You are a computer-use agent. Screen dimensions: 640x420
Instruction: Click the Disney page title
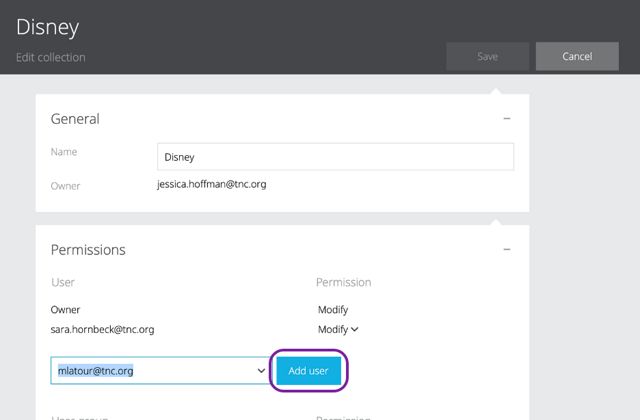[47, 27]
